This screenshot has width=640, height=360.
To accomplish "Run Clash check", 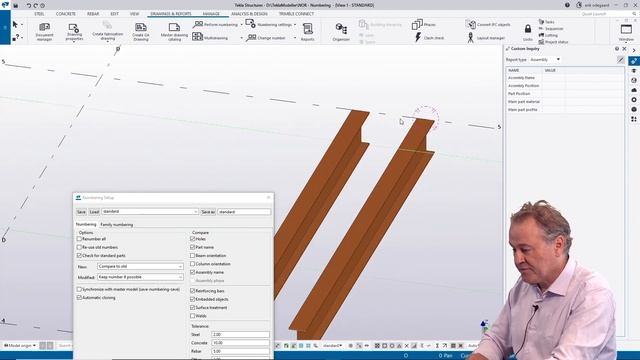I will point(429,38).
